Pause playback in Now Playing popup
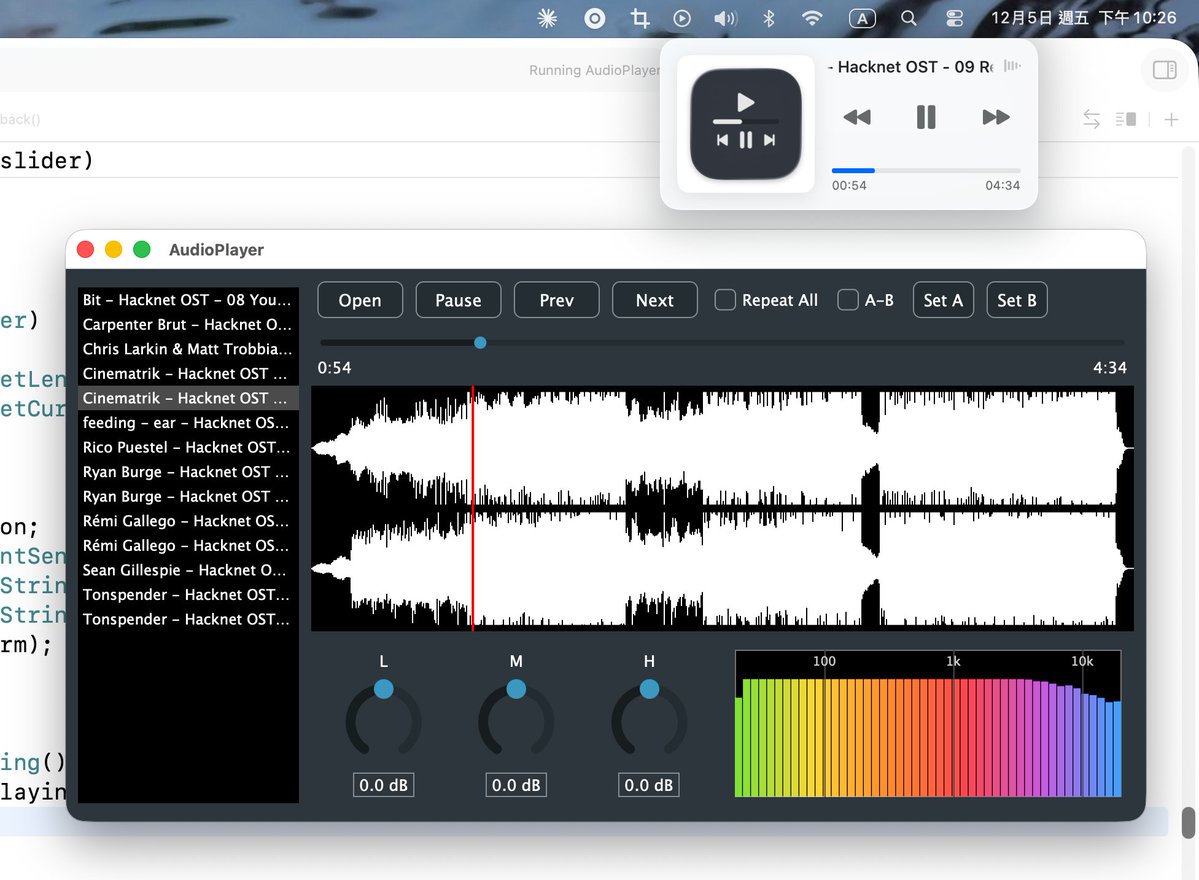Screen dimensions: 1199x880 pyautogui.click(x=926, y=117)
